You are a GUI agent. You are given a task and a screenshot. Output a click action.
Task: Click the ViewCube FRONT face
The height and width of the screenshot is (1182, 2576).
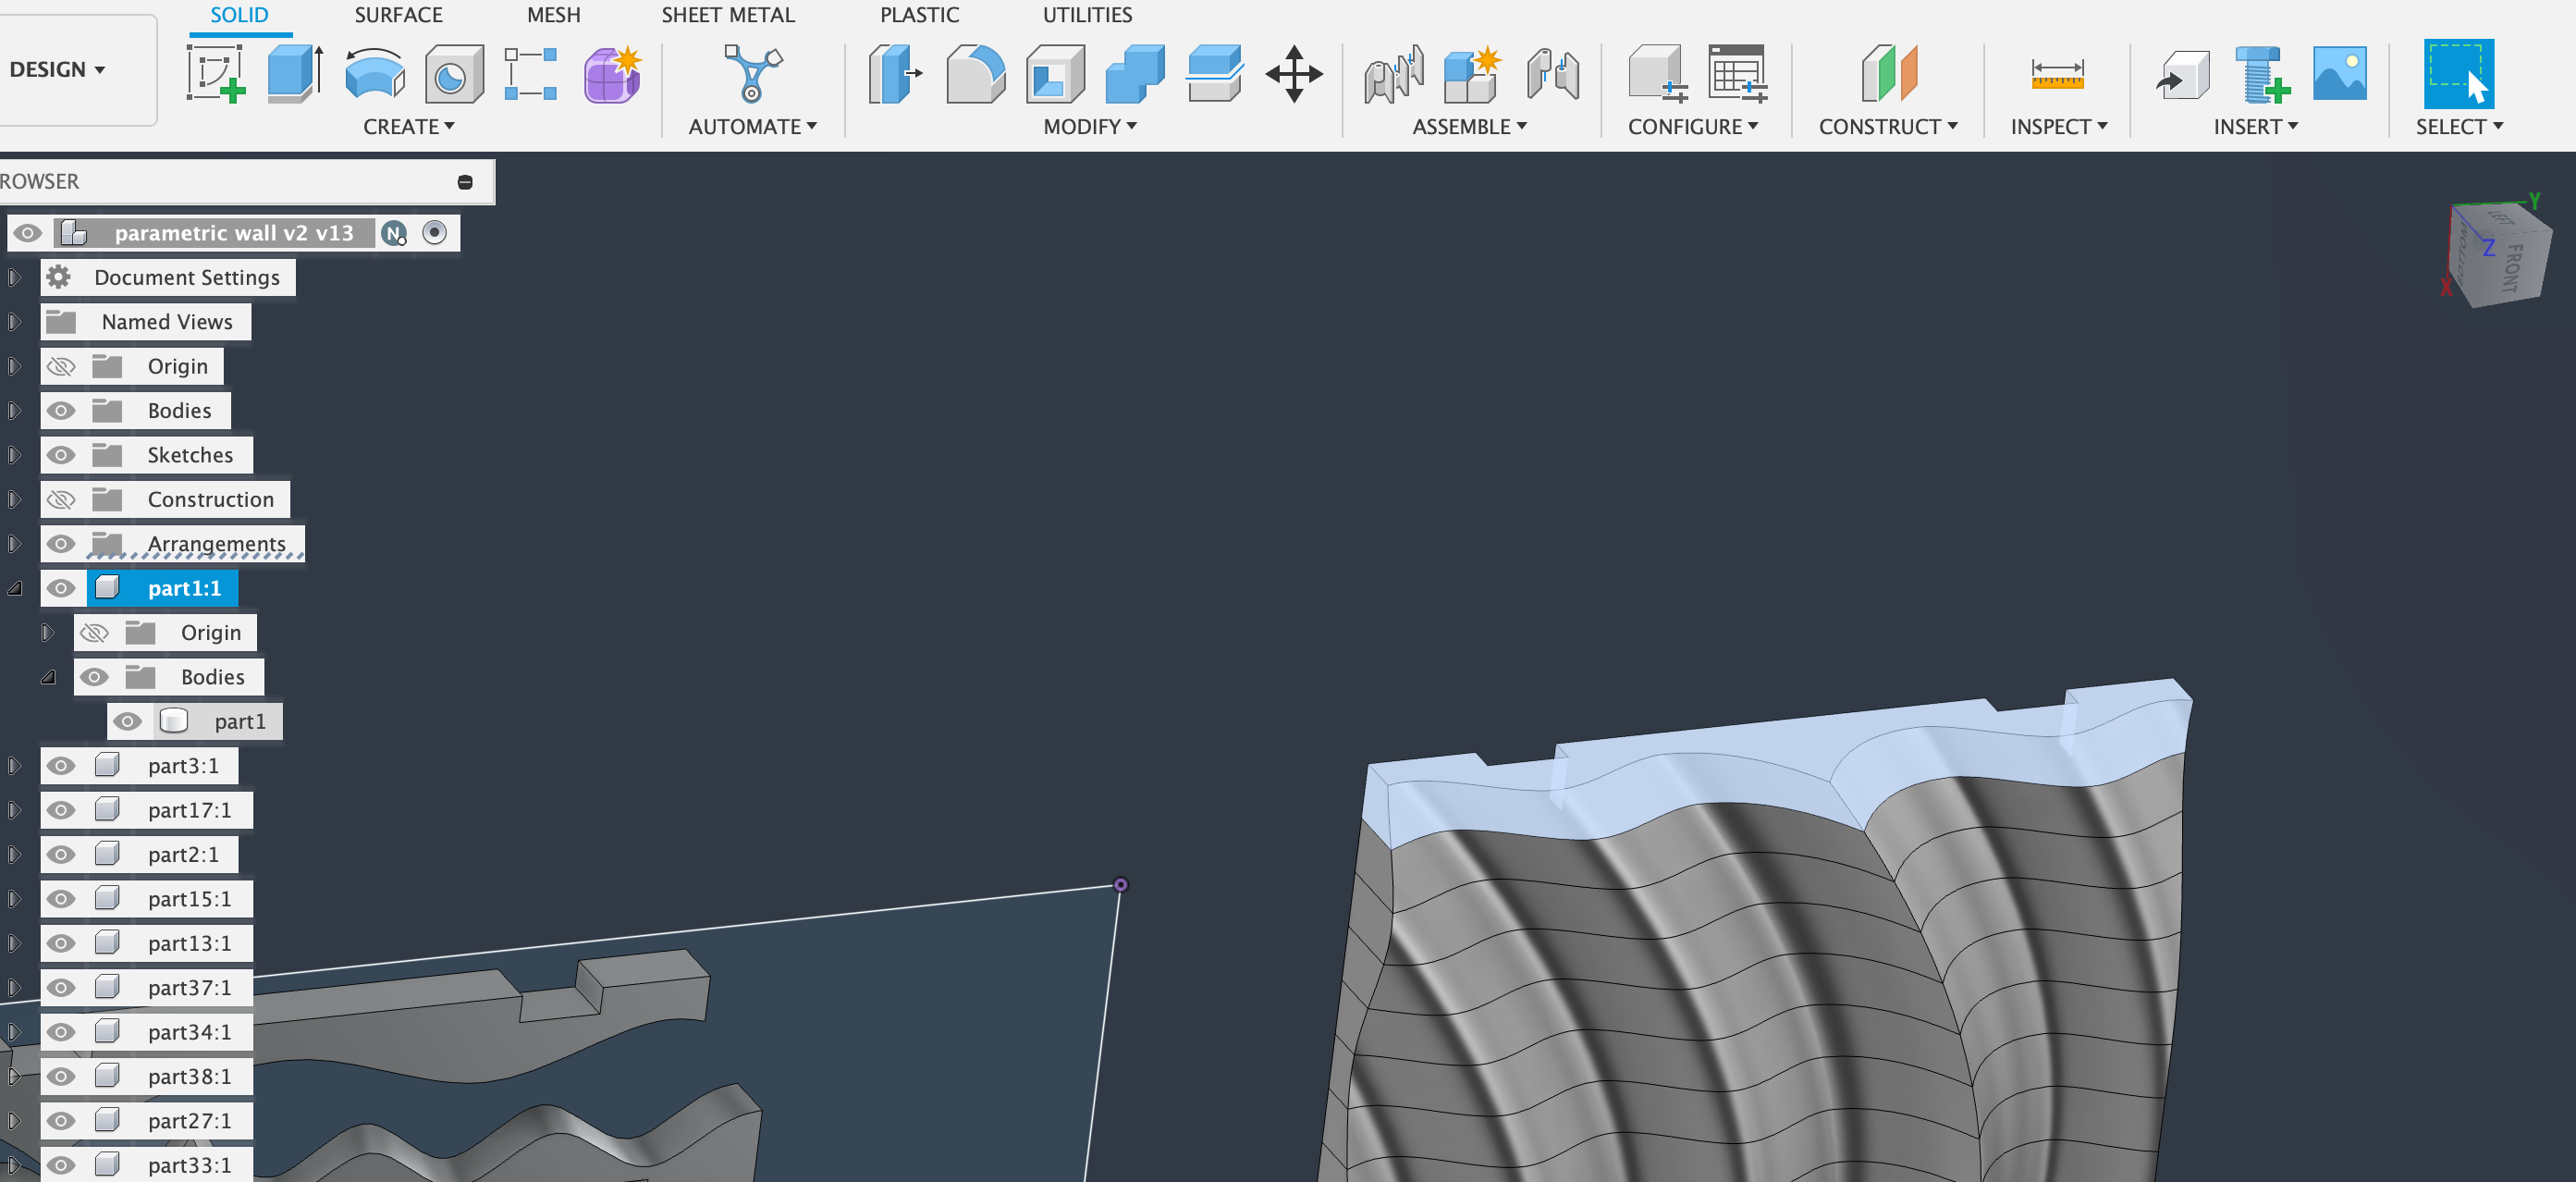(x=2513, y=267)
